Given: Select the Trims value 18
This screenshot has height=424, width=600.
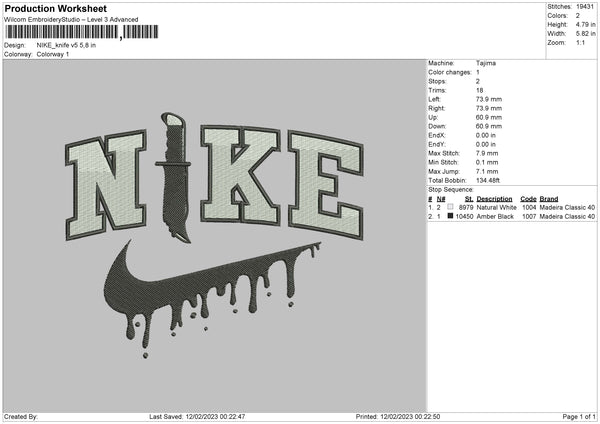Looking at the screenshot, I should point(480,90).
